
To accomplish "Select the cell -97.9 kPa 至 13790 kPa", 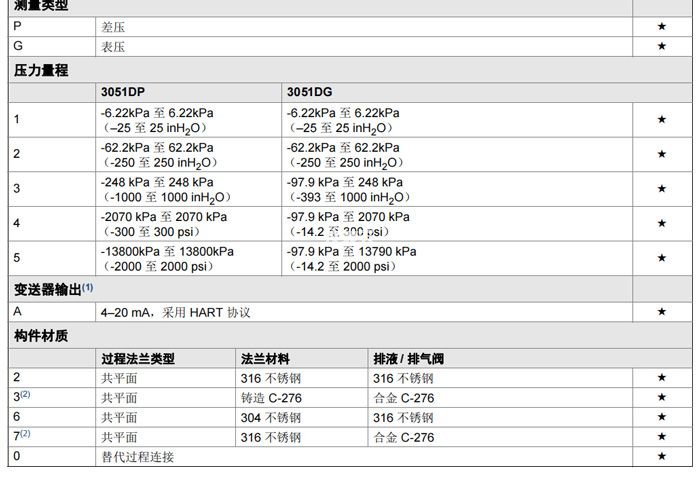I will coord(457,258).
